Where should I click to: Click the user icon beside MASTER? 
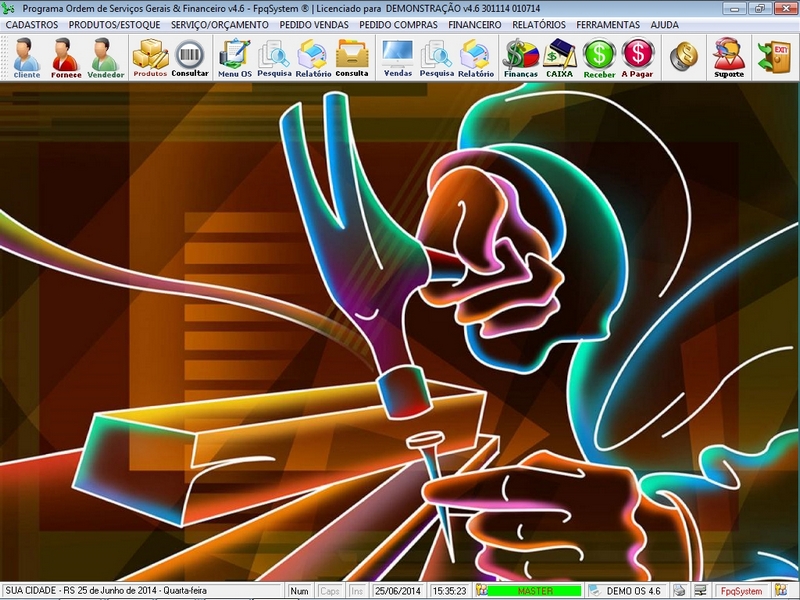pos(481,591)
